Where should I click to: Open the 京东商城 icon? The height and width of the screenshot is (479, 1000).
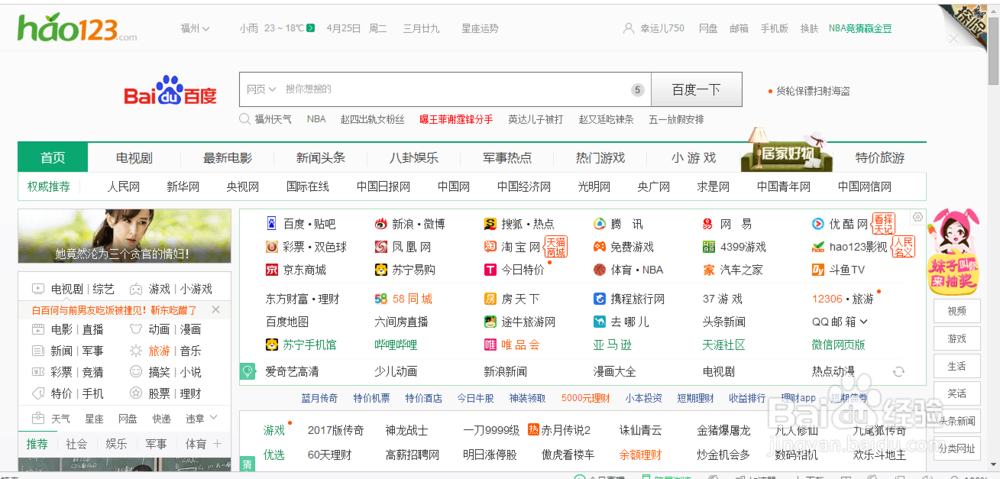(x=272, y=270)
